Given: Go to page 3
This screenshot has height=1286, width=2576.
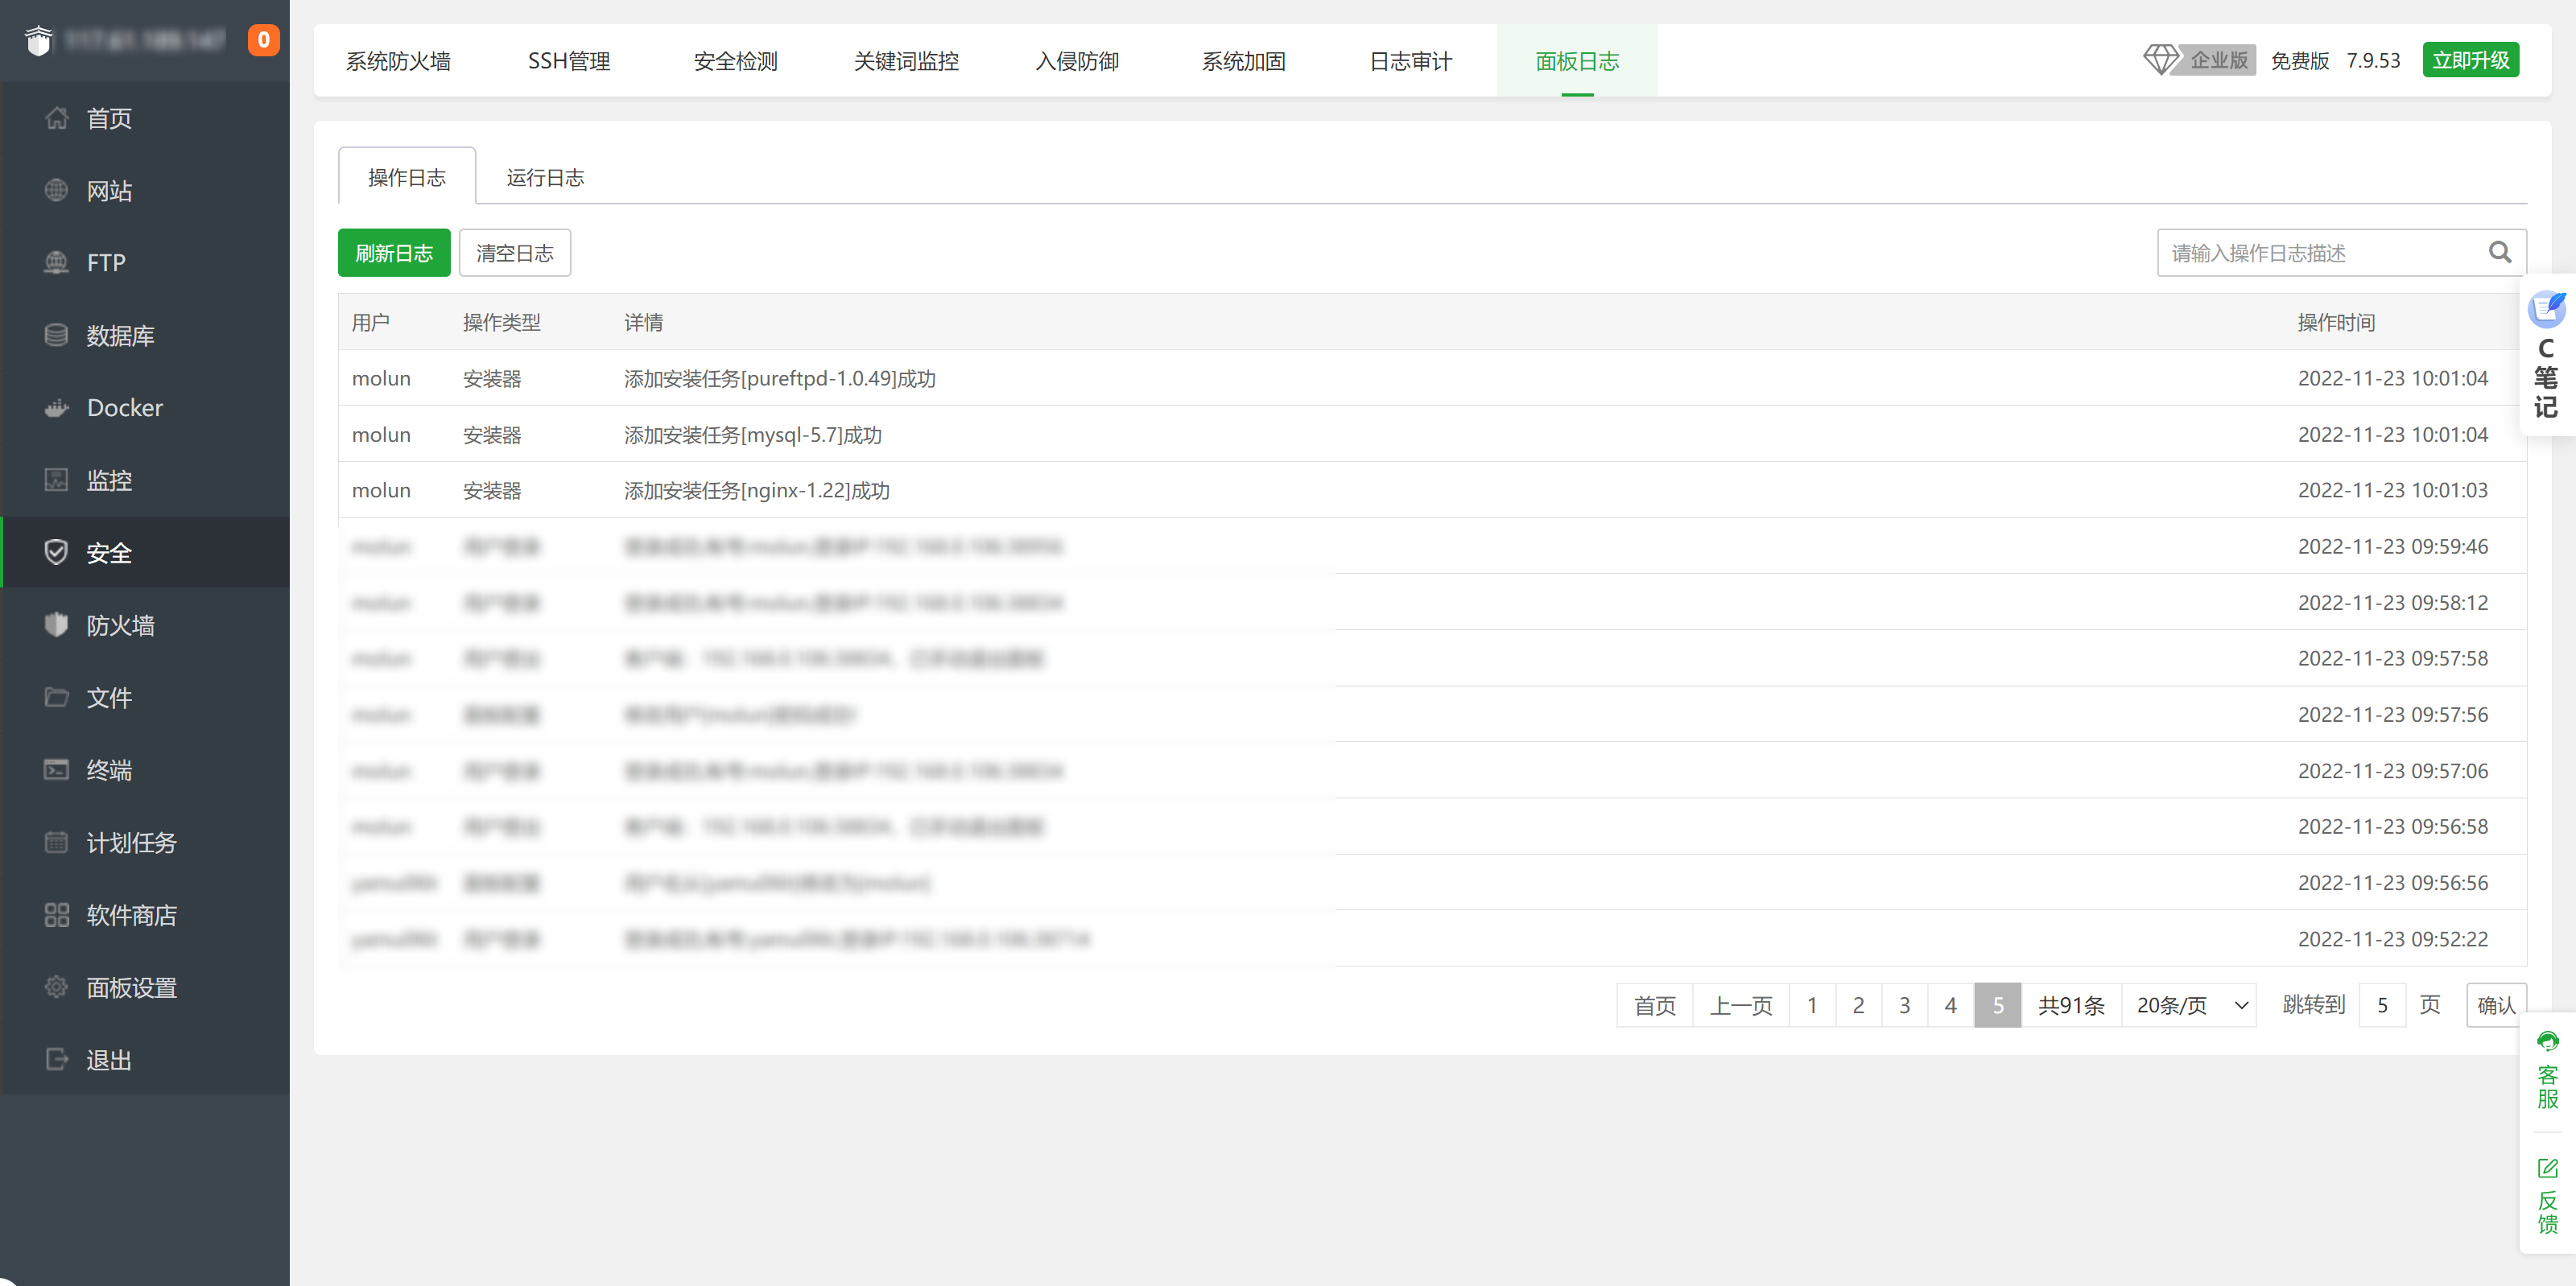Looking at the screenshot, I should [x=1905, y=1005].
